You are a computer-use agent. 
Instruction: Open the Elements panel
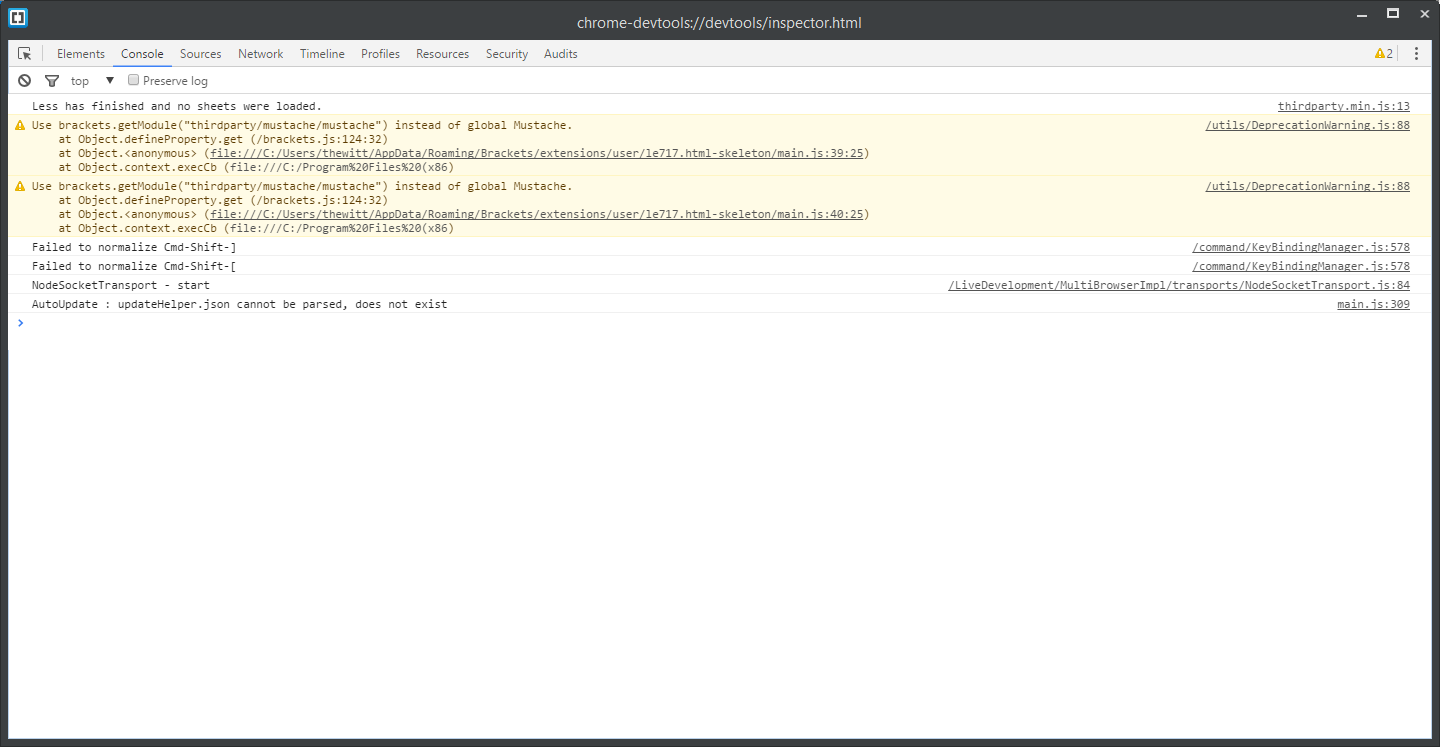80,54
